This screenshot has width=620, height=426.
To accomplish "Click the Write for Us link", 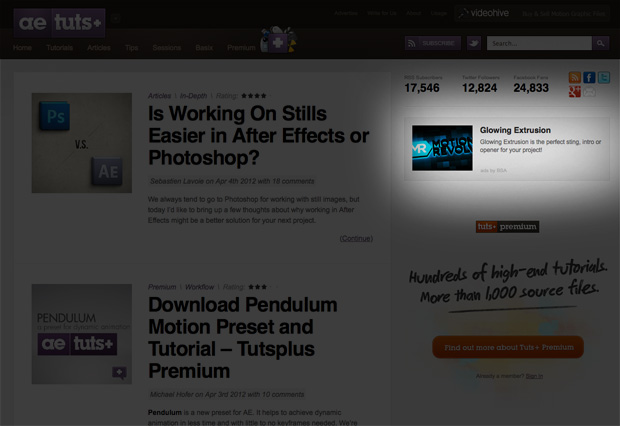I will 382,13.
